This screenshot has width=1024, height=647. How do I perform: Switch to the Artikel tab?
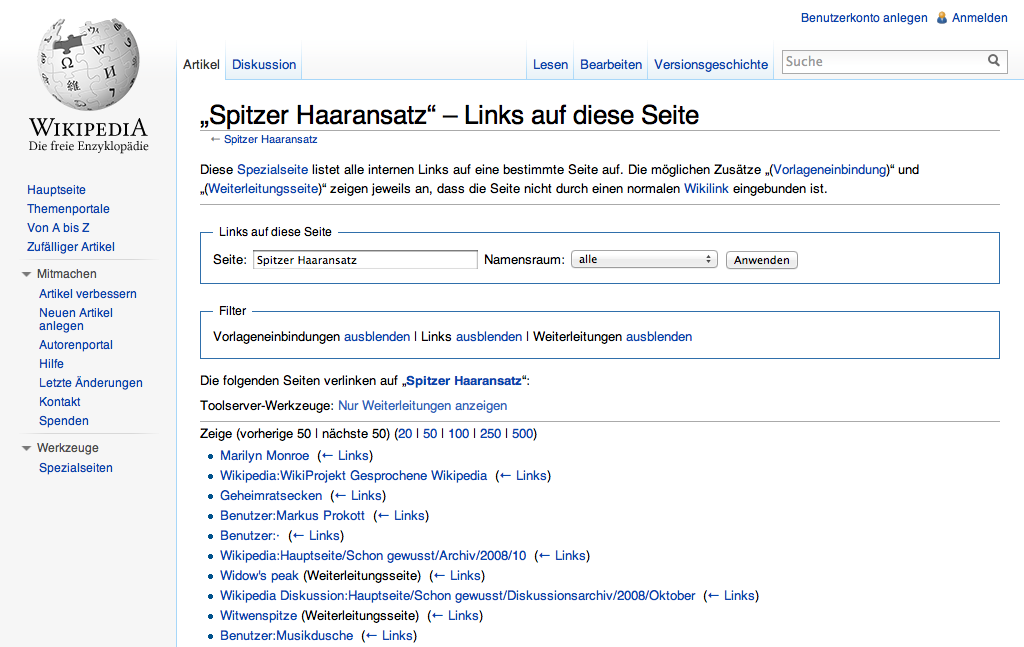pyautogui.click(x=201, y=65)
